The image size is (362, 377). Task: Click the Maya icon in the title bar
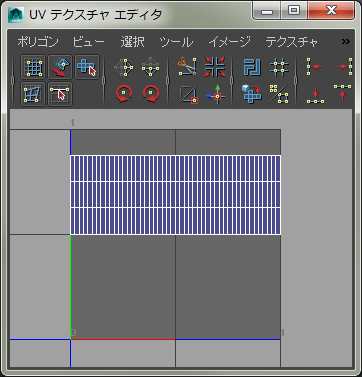(x=16, y=15)
